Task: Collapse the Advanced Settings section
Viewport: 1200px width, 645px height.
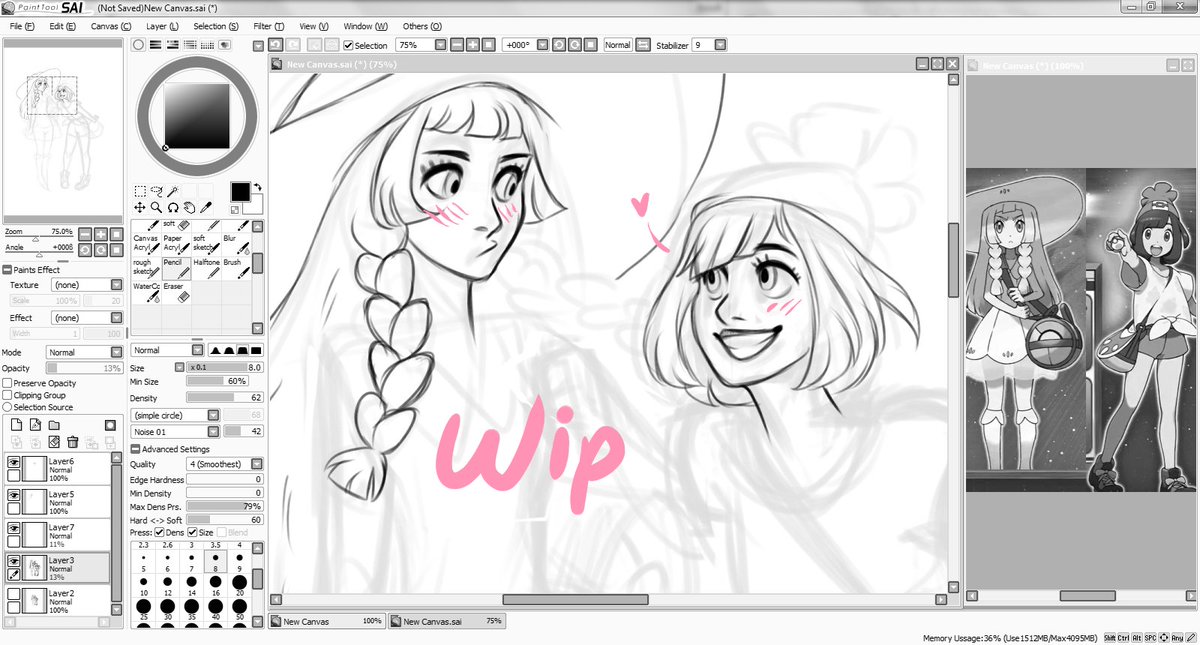Action: coord(136,449)
